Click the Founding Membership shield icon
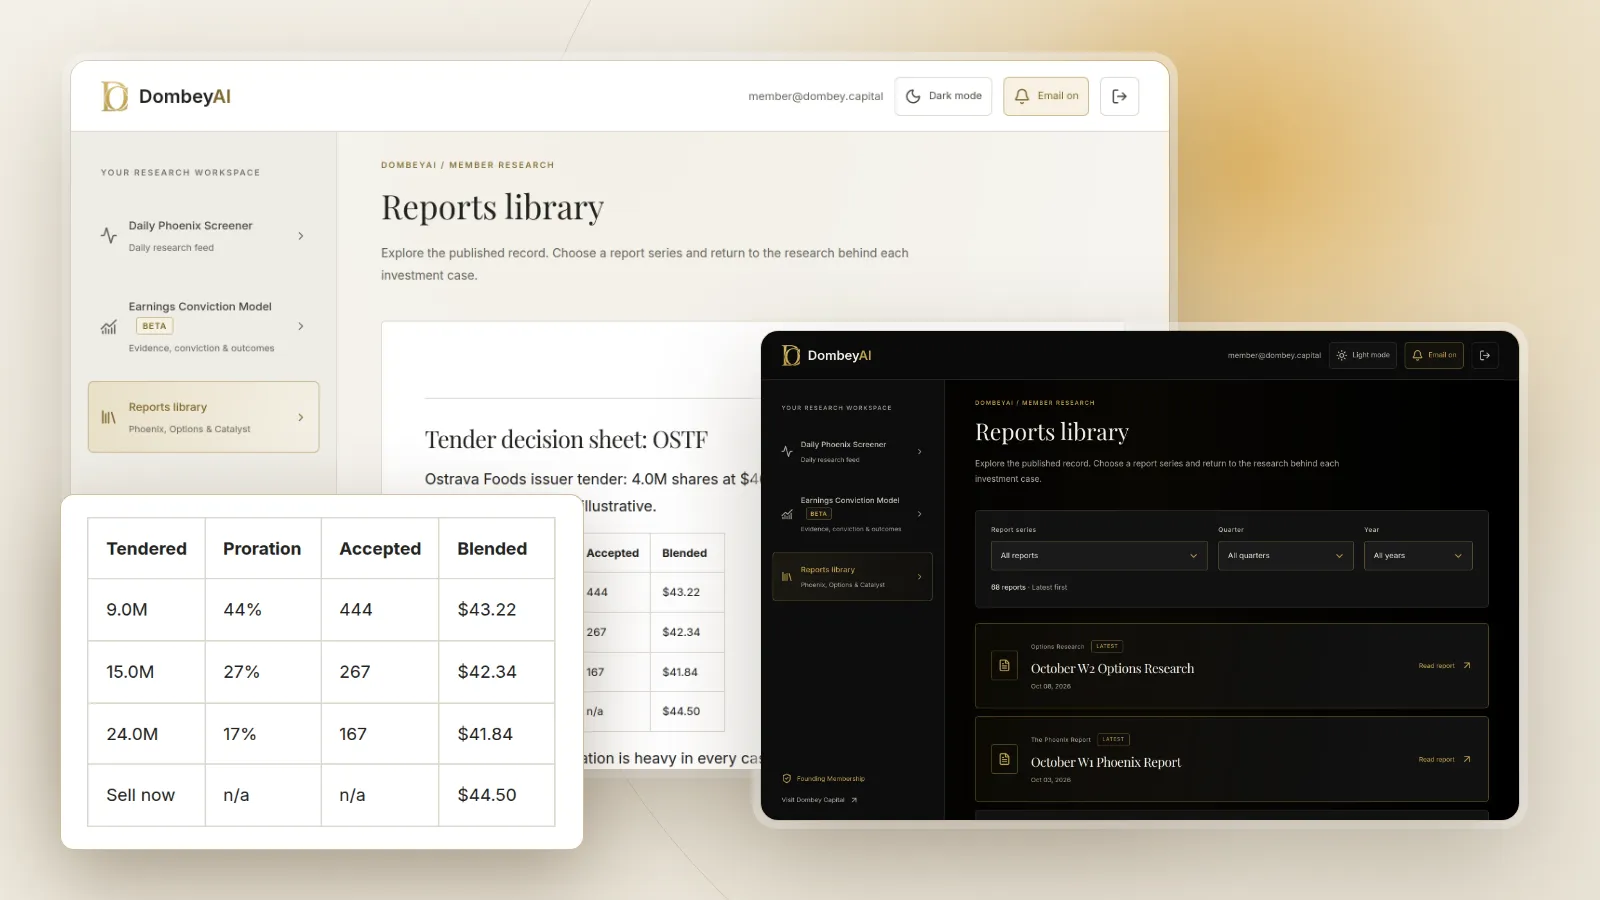 coord(787,779)
